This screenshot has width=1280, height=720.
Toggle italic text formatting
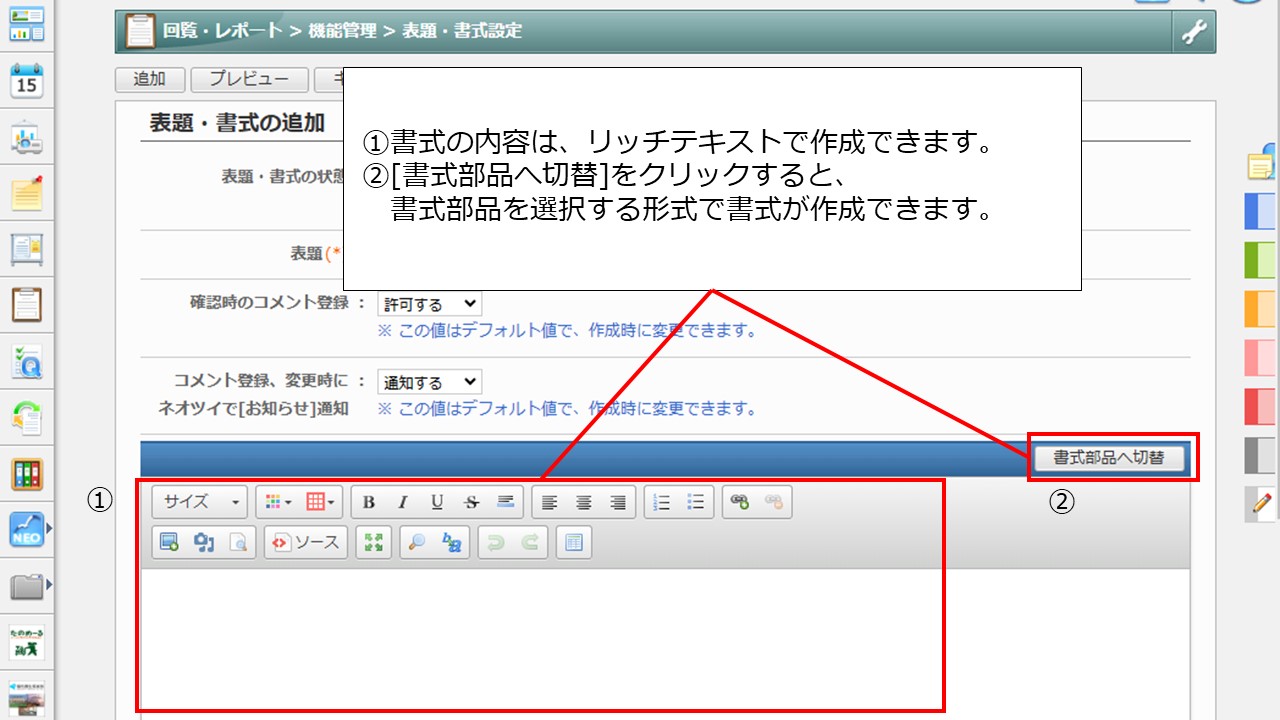403,502
